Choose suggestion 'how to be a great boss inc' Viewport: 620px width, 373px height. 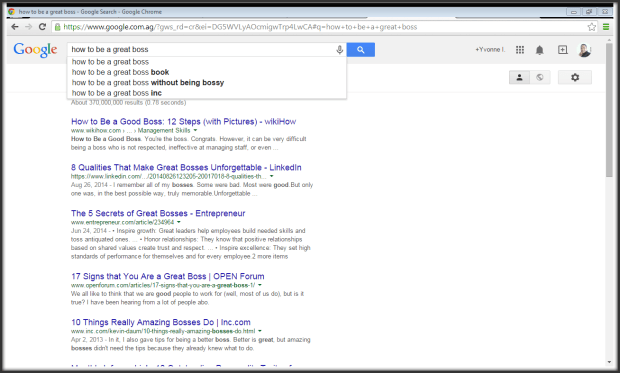click(x=207, y=93)
